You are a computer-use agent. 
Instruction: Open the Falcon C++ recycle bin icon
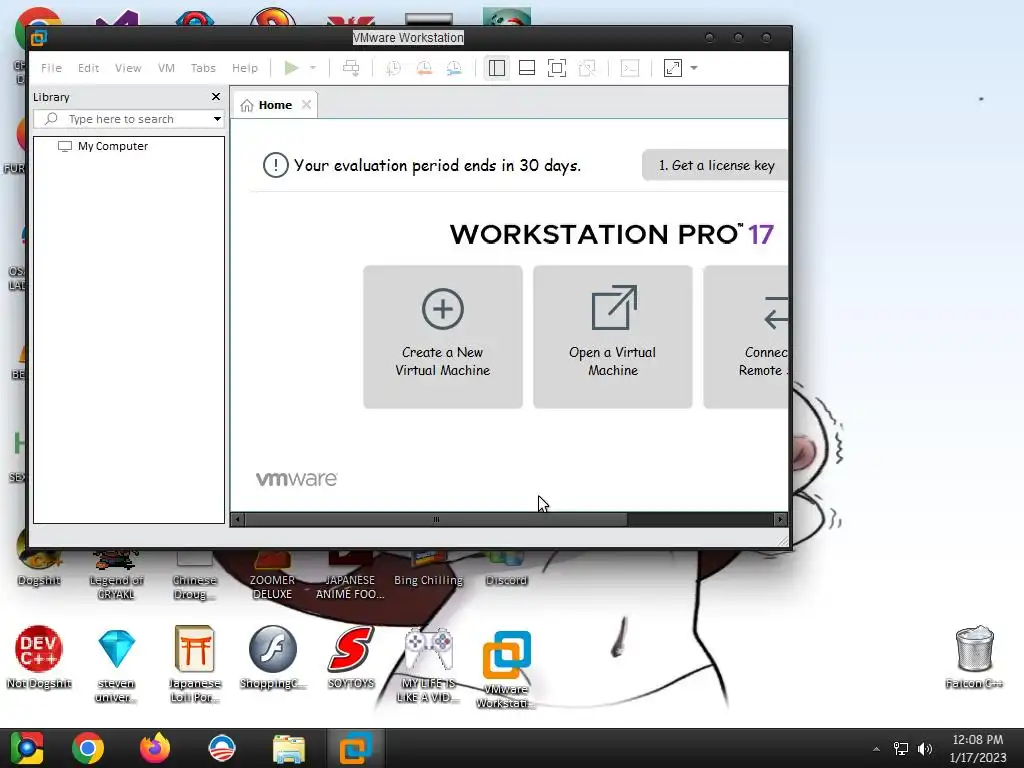click(974, 658)
